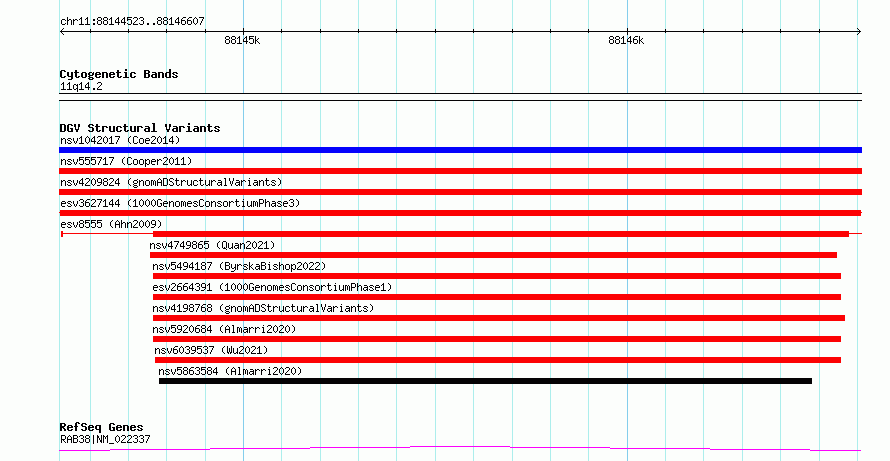Click the magenta RAB38 gene line
This screenshot has height=461, width=890.
point(460,449)
